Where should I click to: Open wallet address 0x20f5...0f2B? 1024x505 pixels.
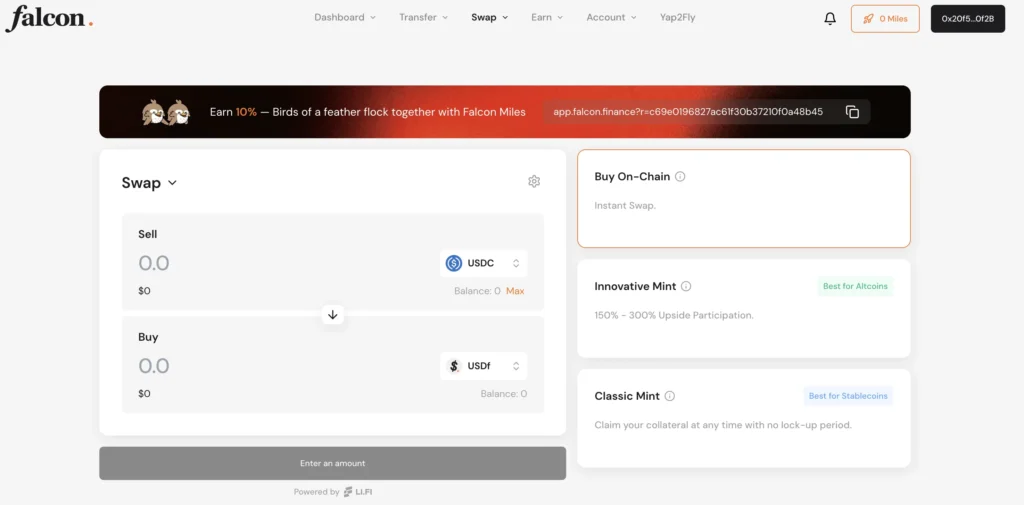pyautogui.click(x=968, y=19)
